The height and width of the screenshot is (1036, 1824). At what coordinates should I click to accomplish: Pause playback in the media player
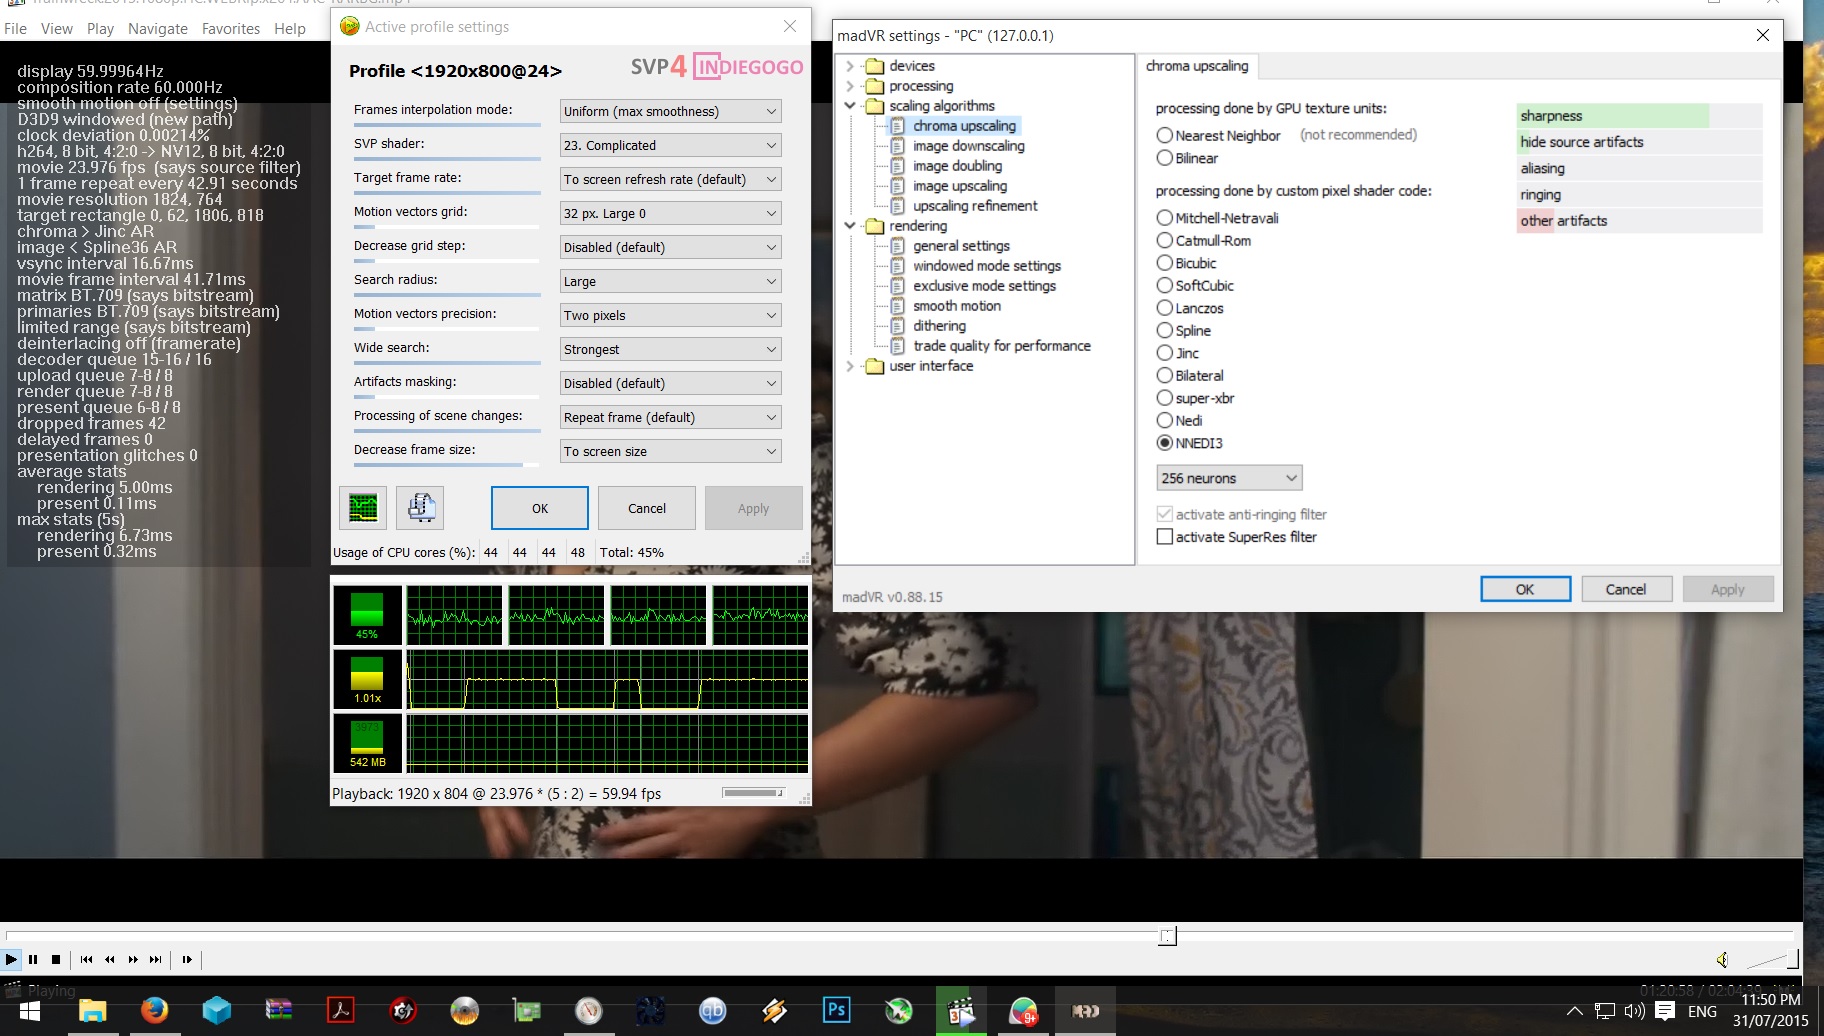click(x=33, y=959)
